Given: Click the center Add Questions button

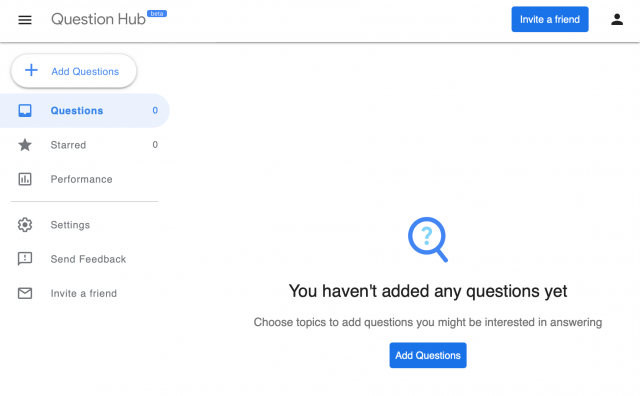Looking at the screenshot, I should tap(428, 355).
